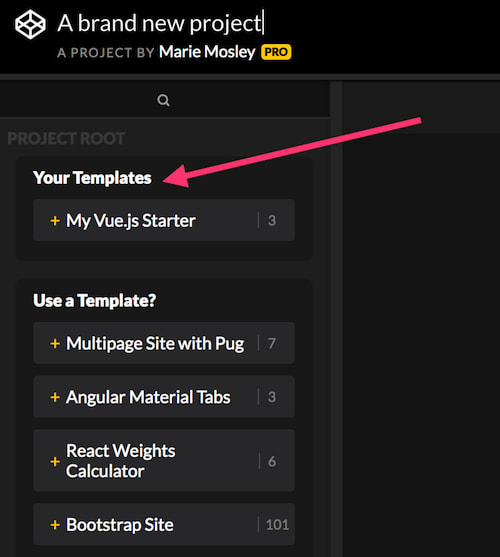Load the Bootstrap Site template
Screen dimensions: 500x557
point(164,524)
